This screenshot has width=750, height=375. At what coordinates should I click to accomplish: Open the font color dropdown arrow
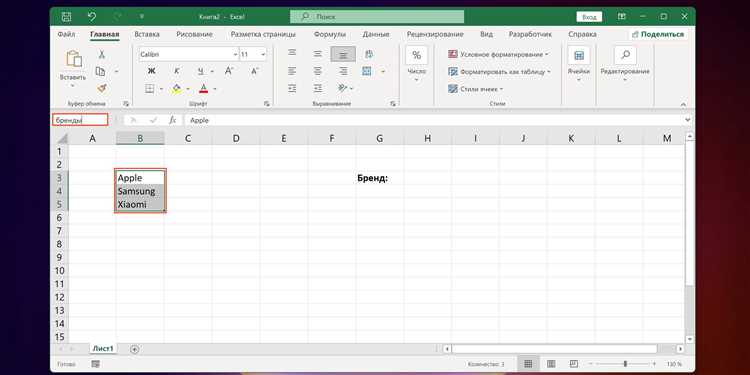(x=215, y=89)
